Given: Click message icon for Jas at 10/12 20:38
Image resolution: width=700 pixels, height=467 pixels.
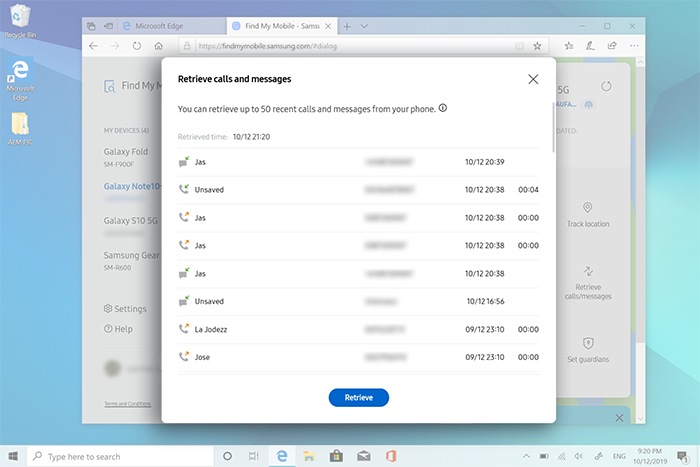Looking at the screenshot, I should click(x=183, y=273).
